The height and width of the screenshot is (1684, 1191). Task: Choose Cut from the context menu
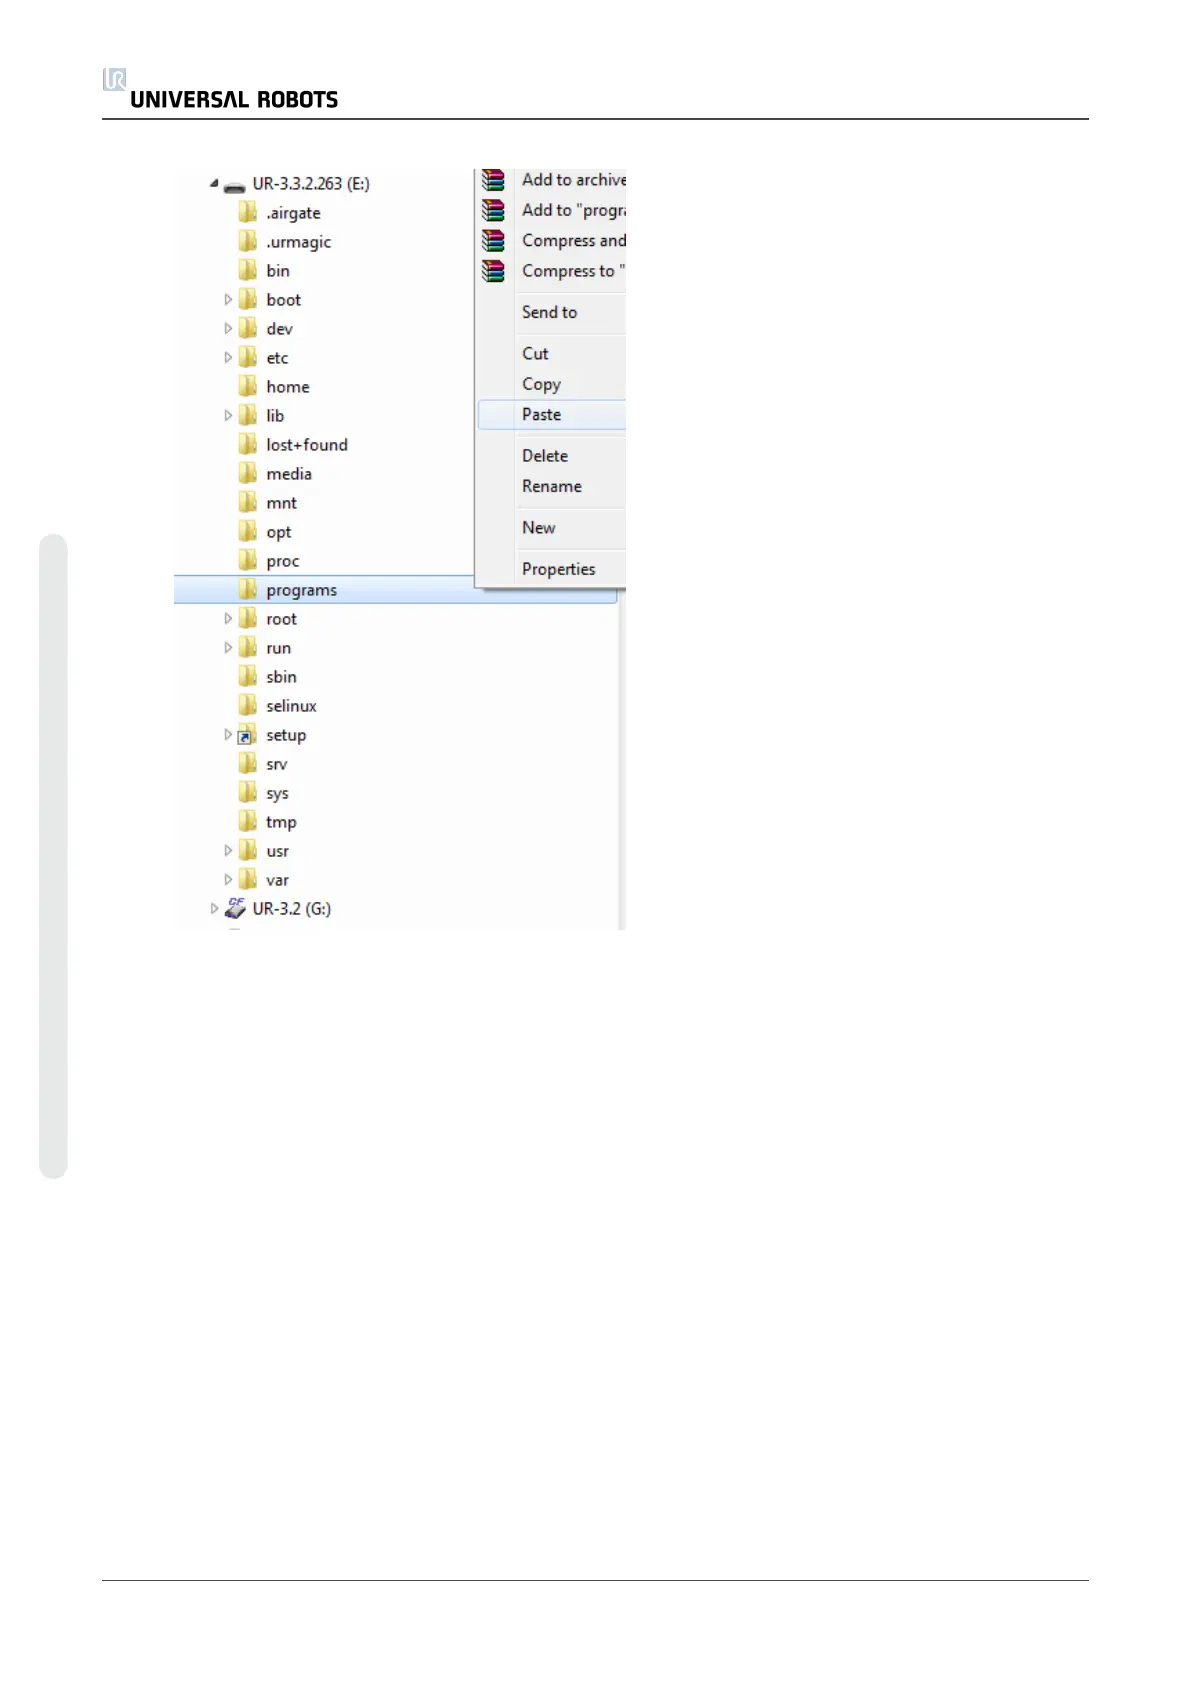[x=552, y=354]
